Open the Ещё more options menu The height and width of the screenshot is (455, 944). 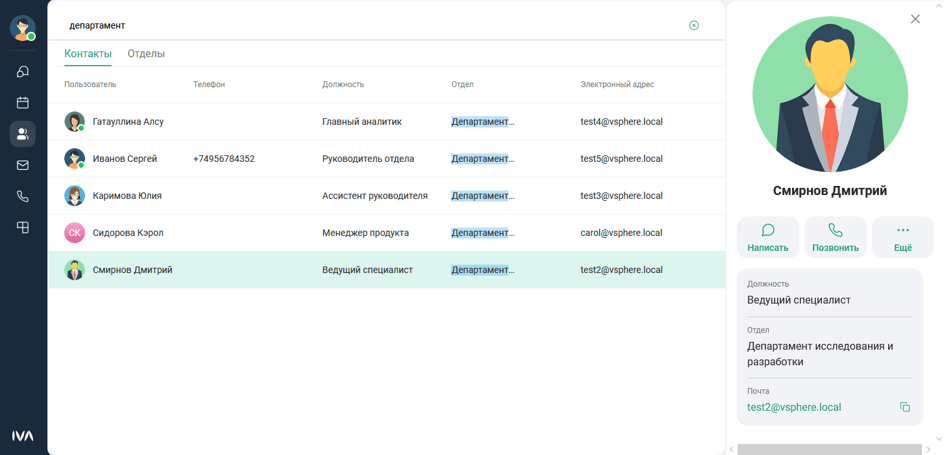tap(902, 238)
